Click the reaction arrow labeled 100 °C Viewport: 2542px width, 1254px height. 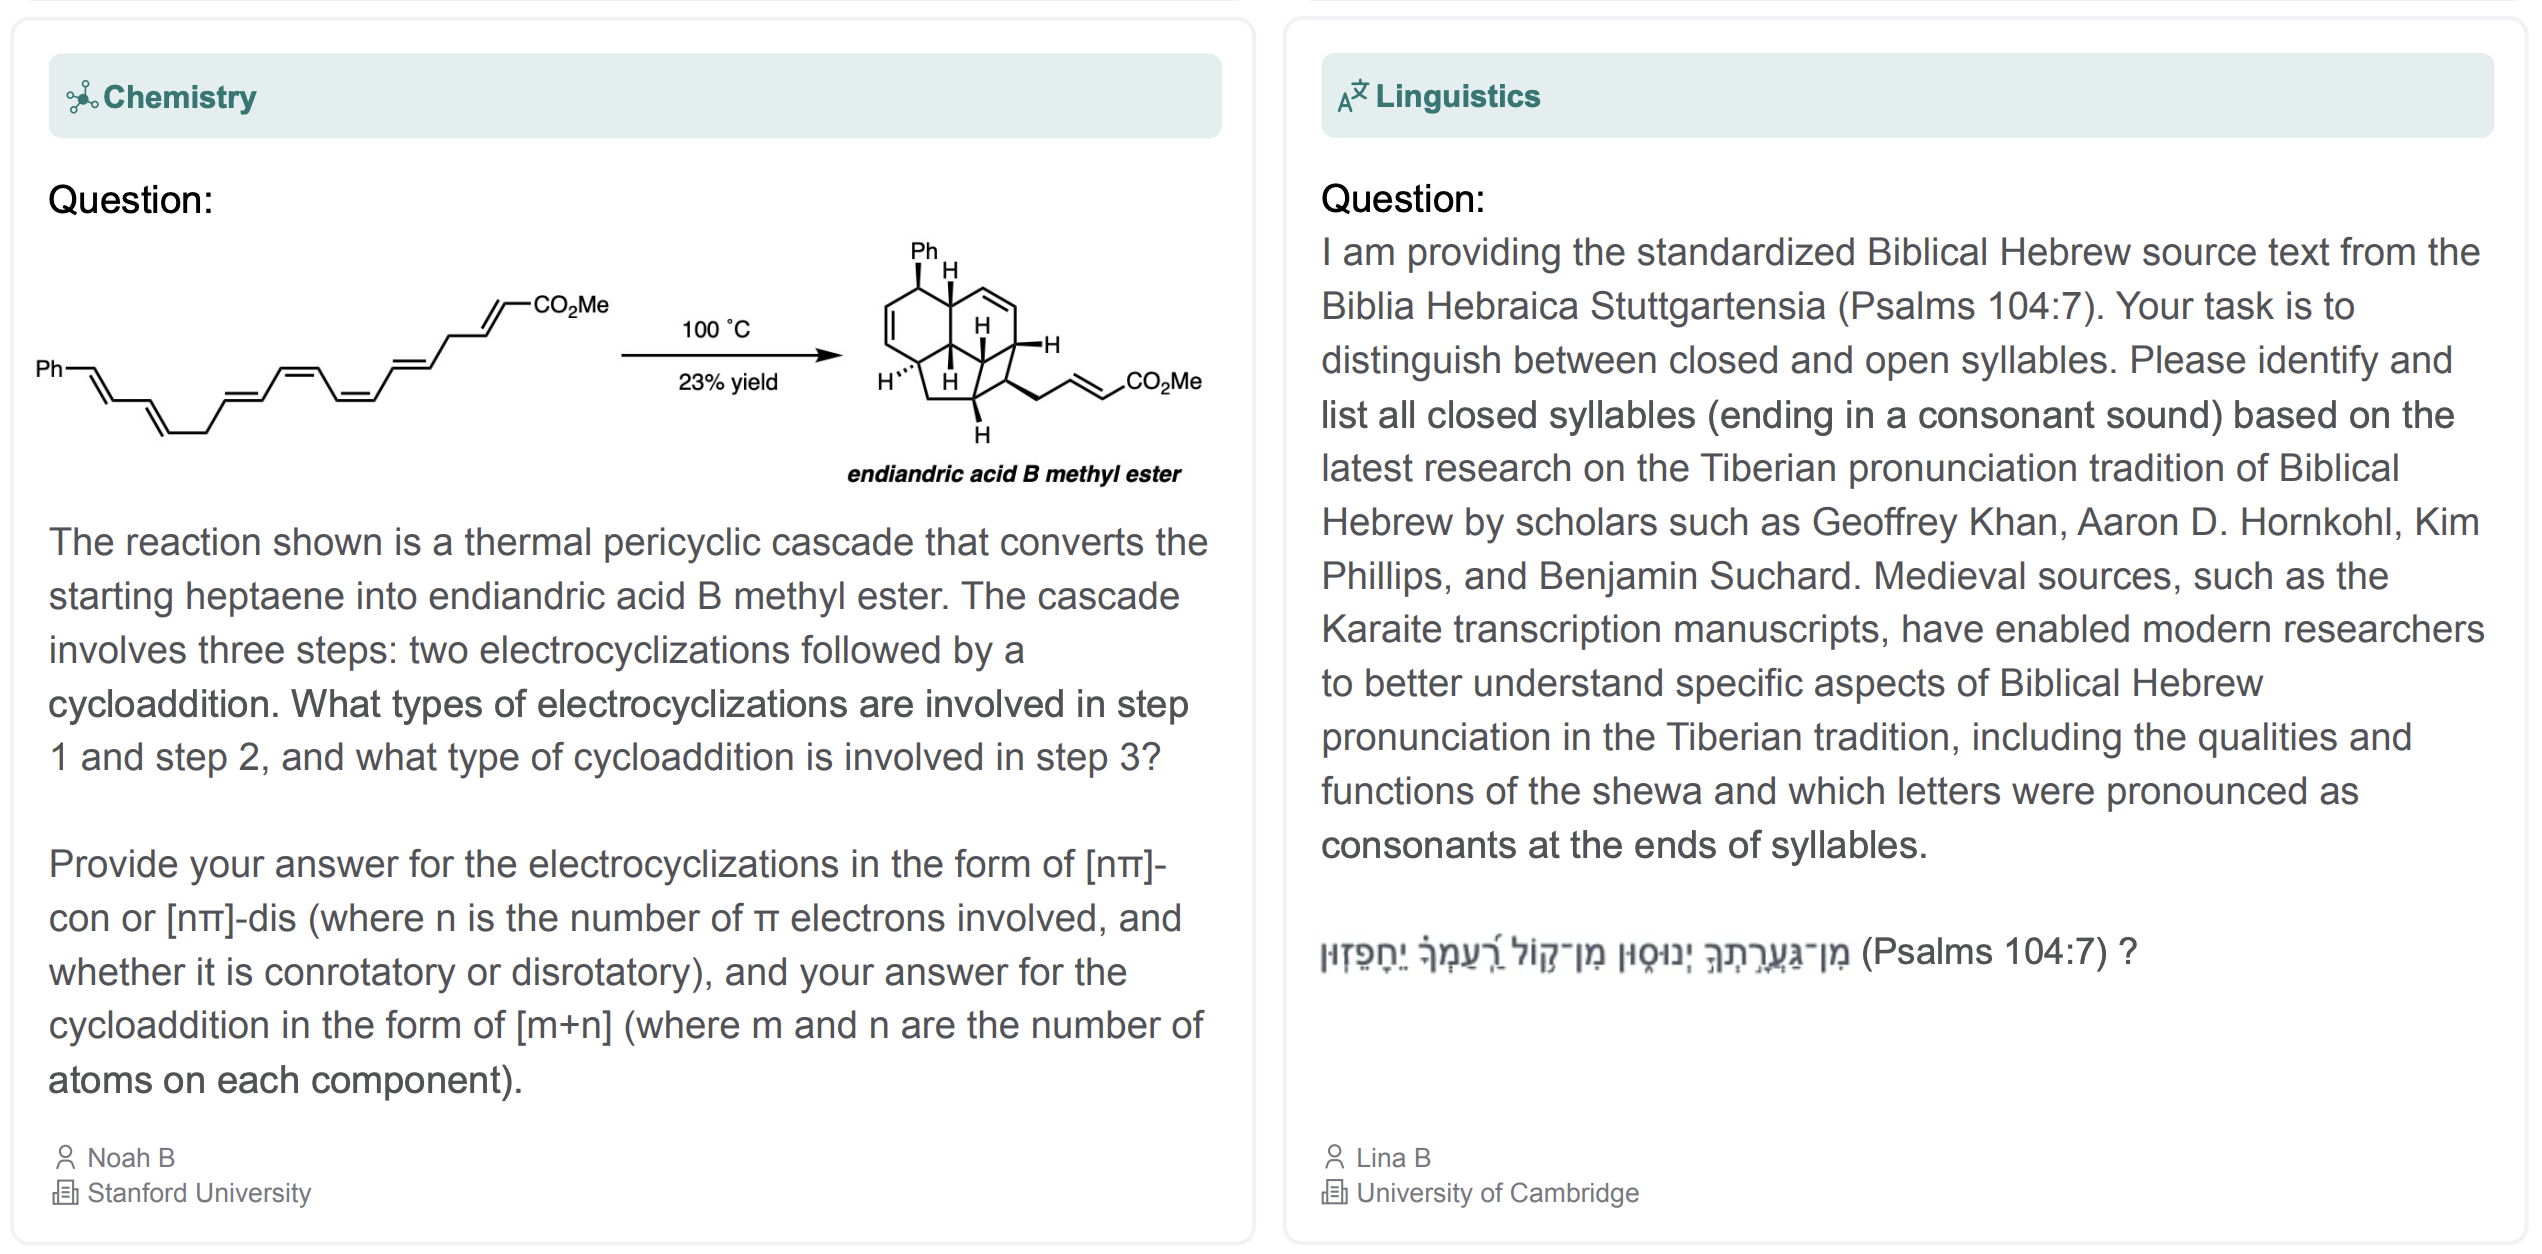(x=730, y=355)
